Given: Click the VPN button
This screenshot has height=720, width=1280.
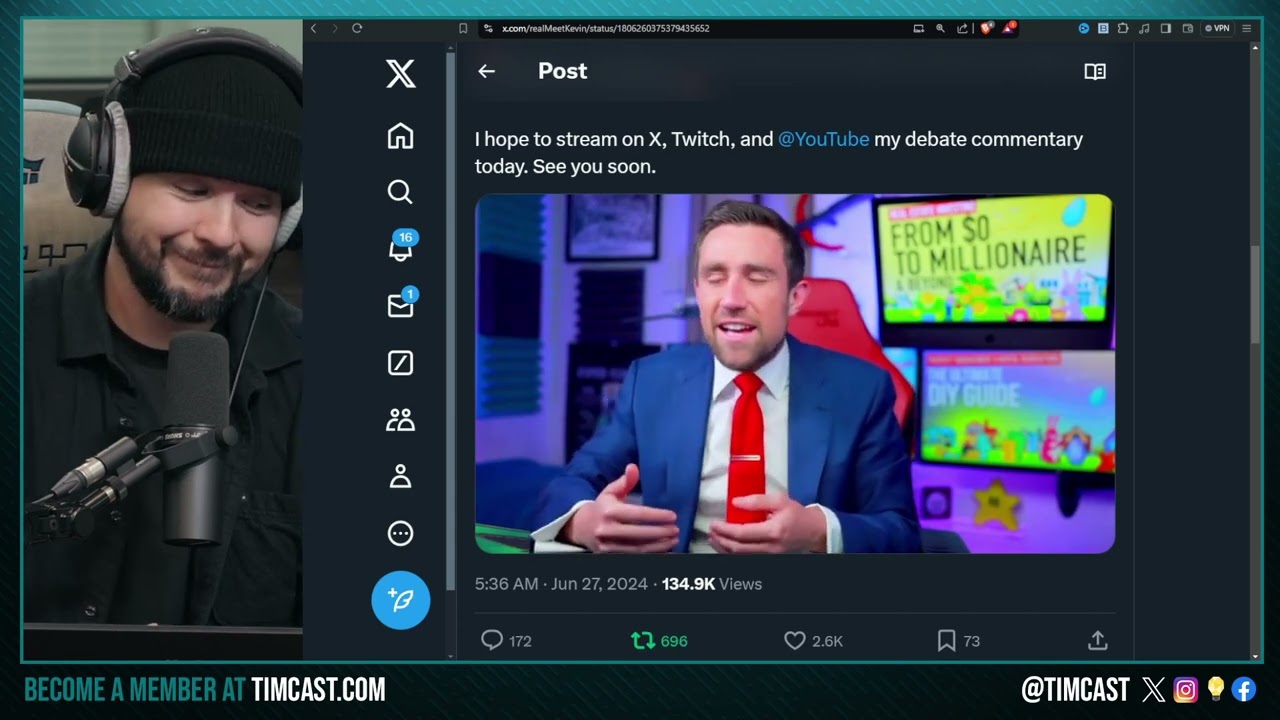Looking at the screenshot, I should [x=1217, y=28].
